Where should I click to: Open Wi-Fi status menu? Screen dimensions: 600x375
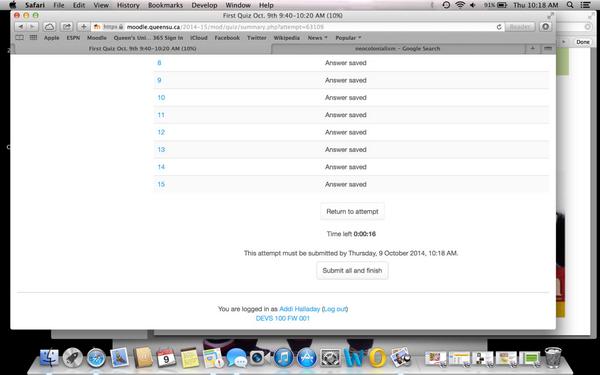pos(460,5)
